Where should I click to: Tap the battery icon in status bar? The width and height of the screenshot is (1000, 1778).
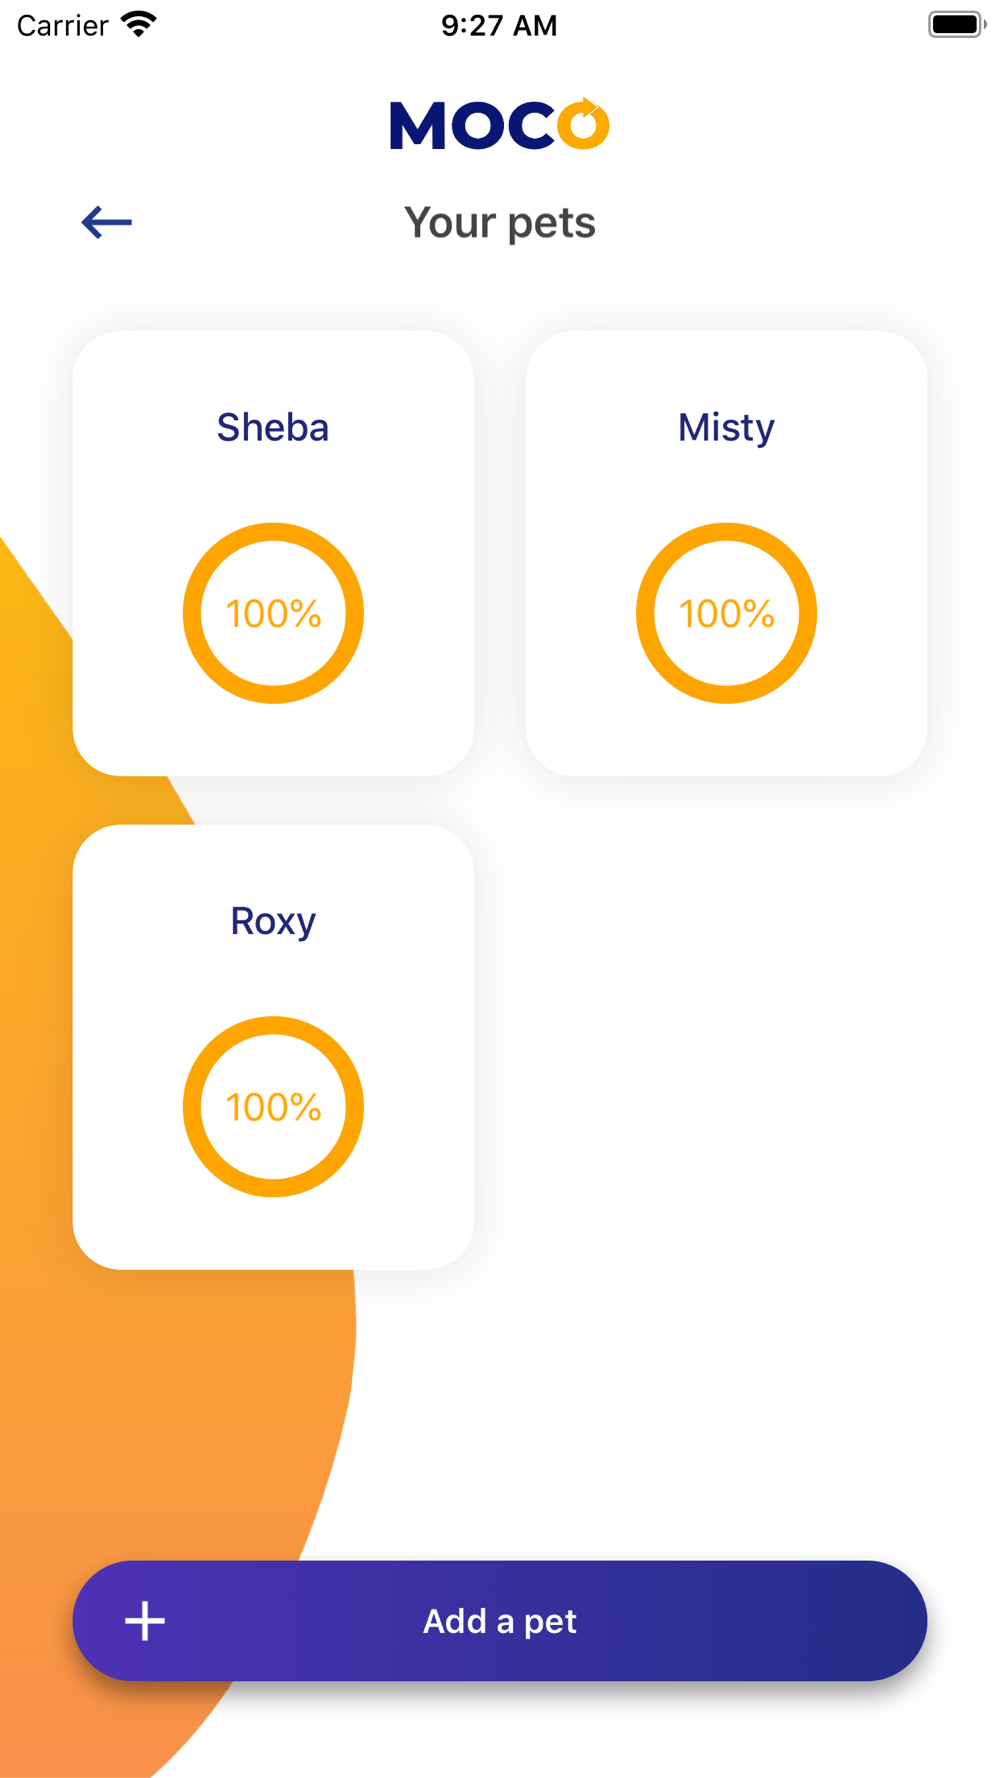click(956, 24)
